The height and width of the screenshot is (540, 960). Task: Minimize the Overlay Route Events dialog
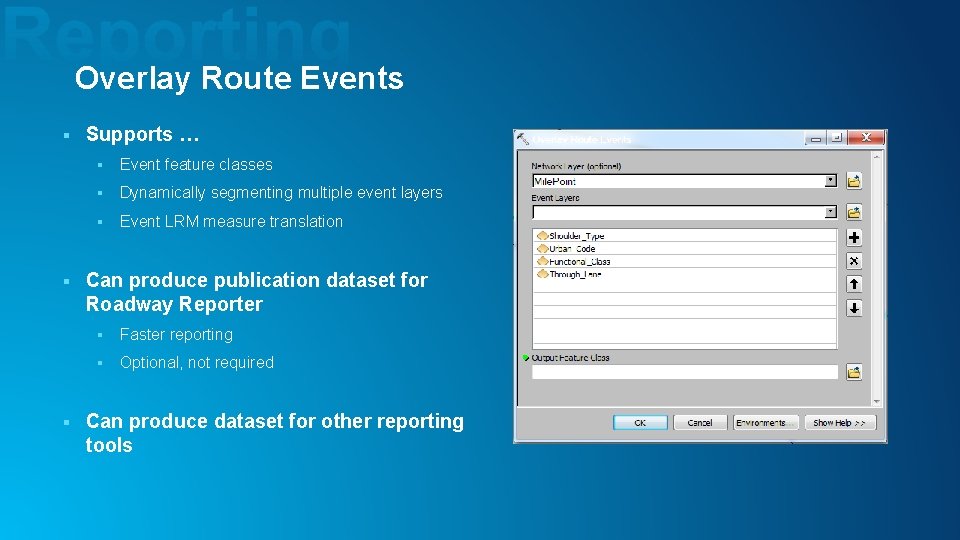(816, 138)
